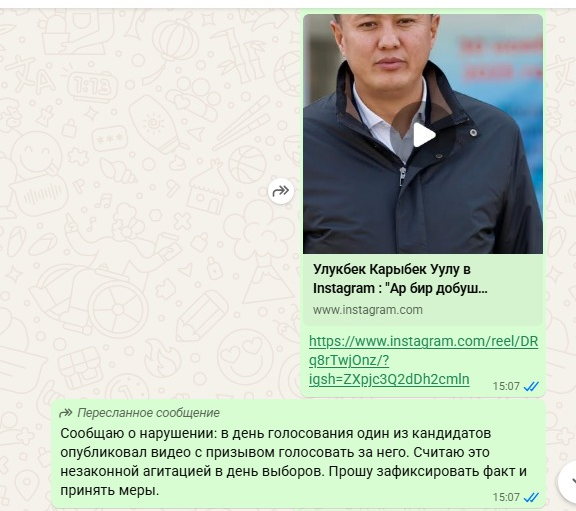
Task: Click the closing words принять меры. in the message
Action: point(109,490)
